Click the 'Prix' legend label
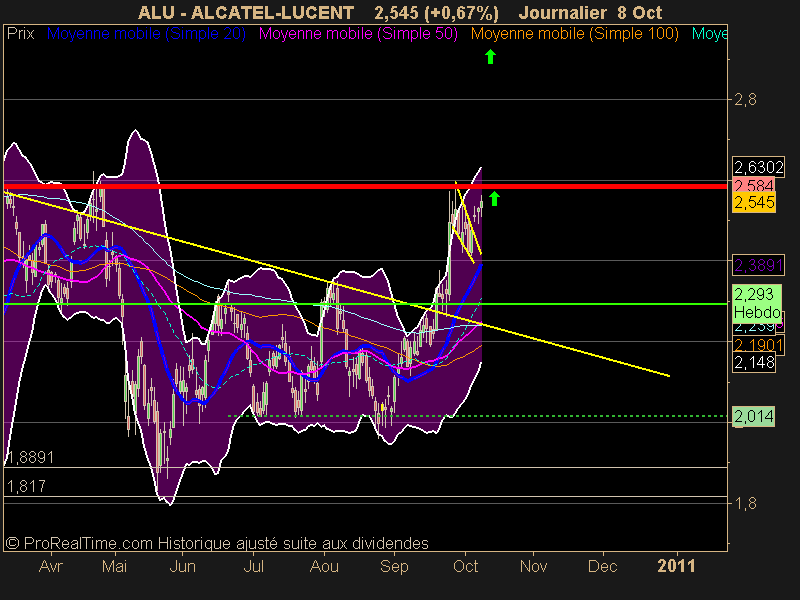800x600 pixels. (20, 34)
